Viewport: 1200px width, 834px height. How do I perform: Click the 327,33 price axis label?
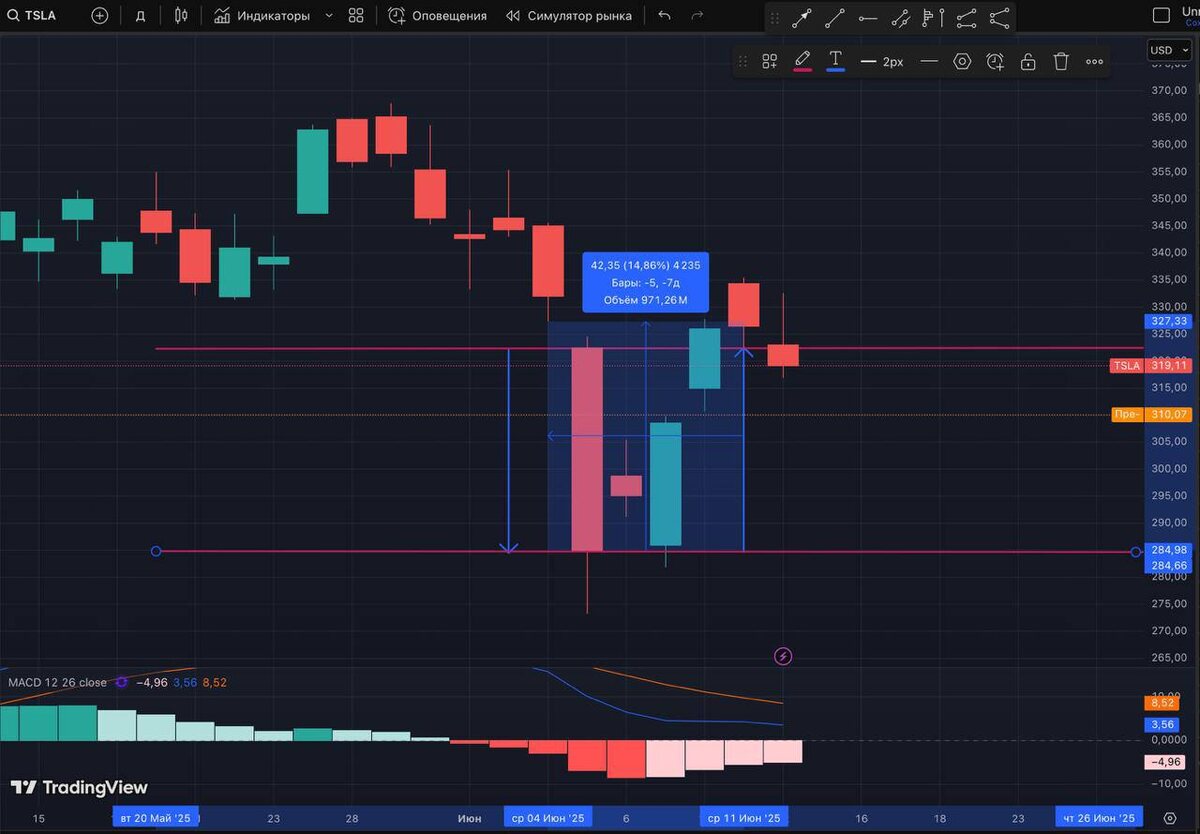(x=1168, y=321)
